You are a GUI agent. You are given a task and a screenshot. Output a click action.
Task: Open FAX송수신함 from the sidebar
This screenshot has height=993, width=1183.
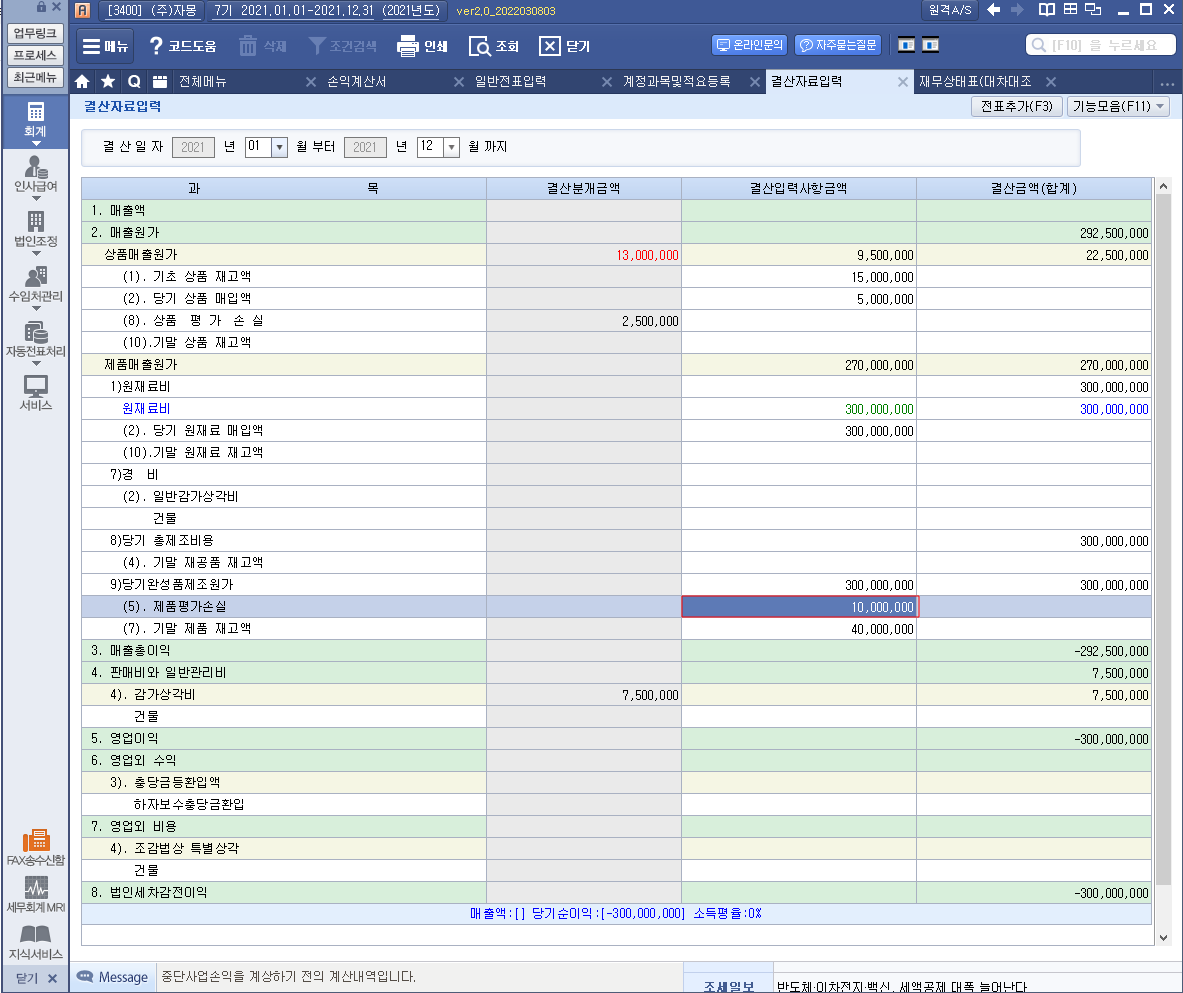pos(35,841)
